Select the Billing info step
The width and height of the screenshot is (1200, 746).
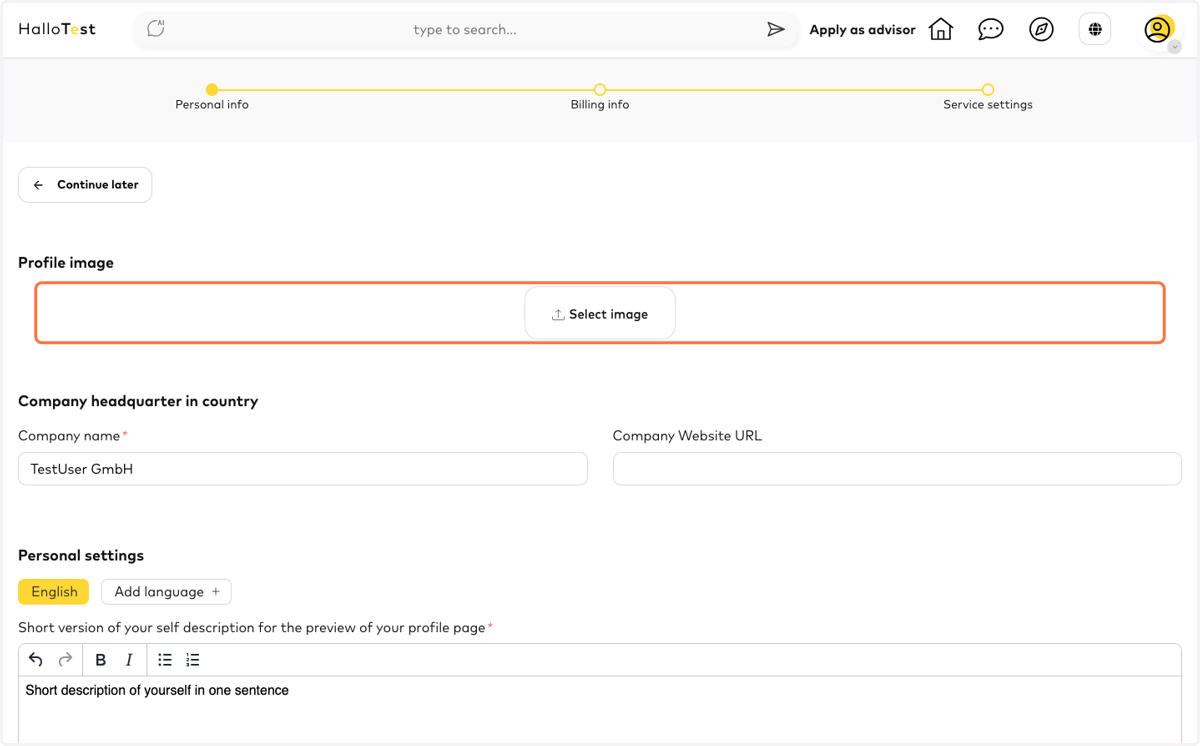600,97
